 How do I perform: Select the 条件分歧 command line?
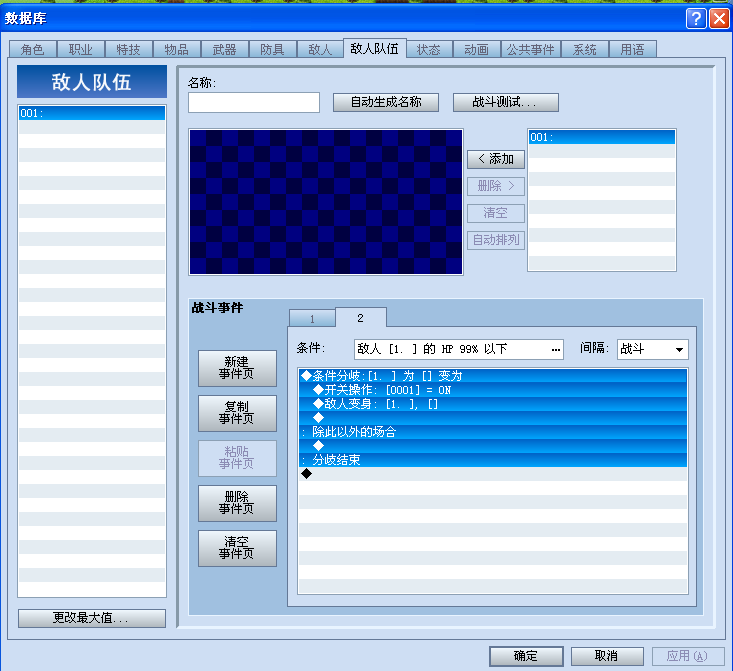tap(493, 376)
